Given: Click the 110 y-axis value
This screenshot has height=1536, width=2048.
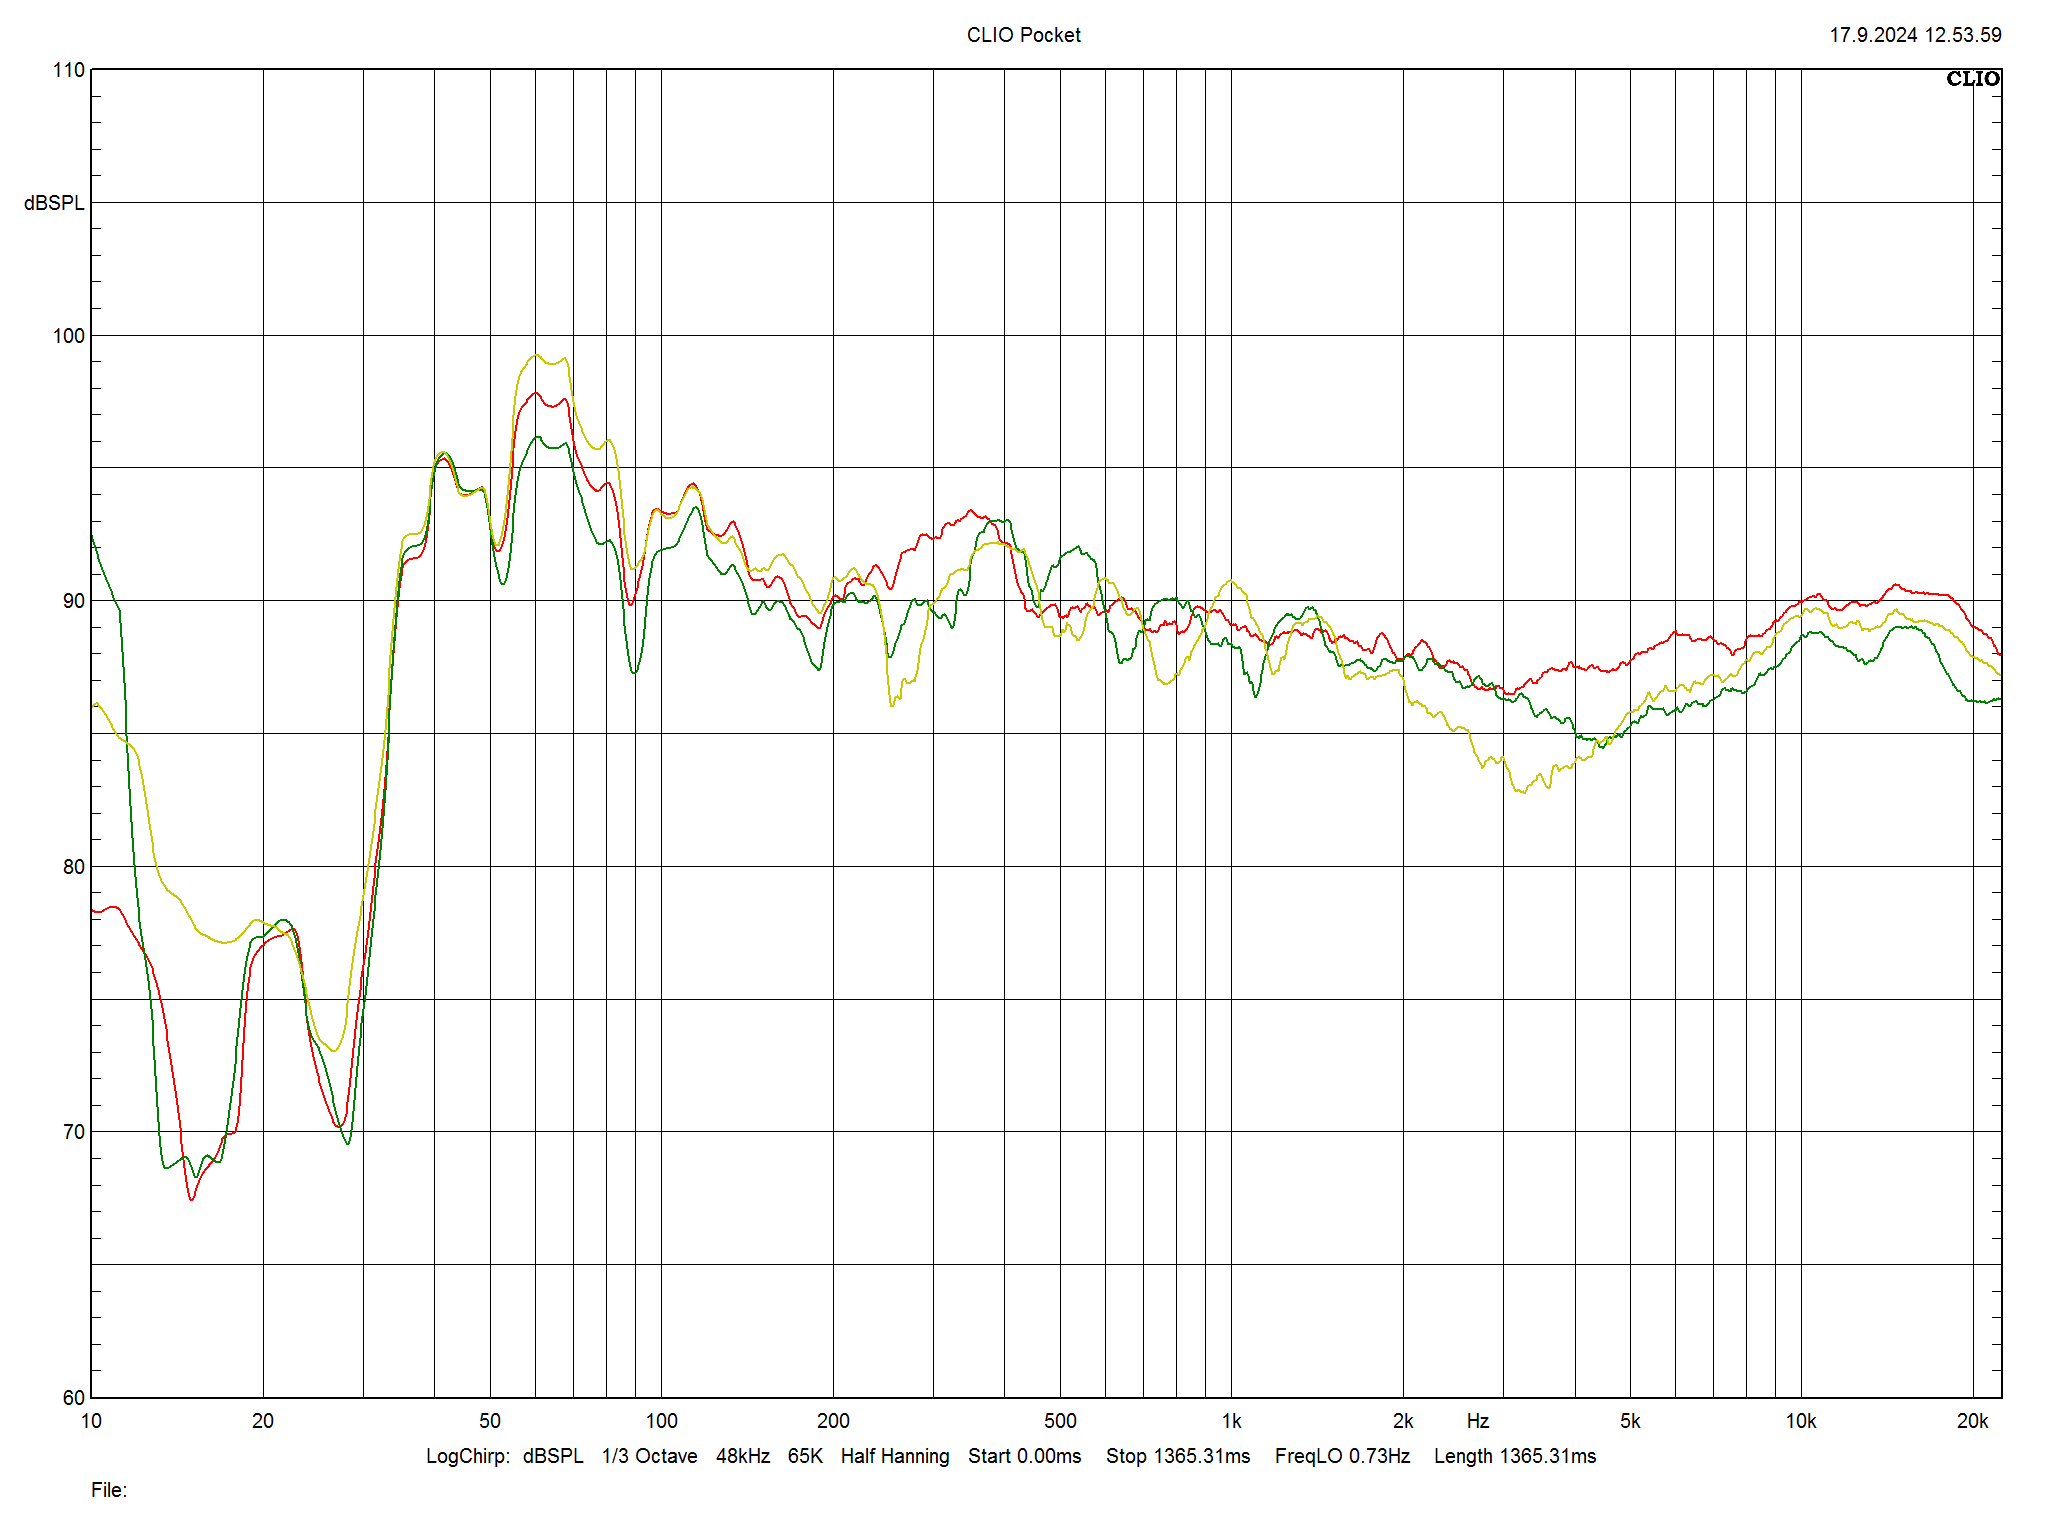Looking at the screenshot, I should tap(69, 70).
